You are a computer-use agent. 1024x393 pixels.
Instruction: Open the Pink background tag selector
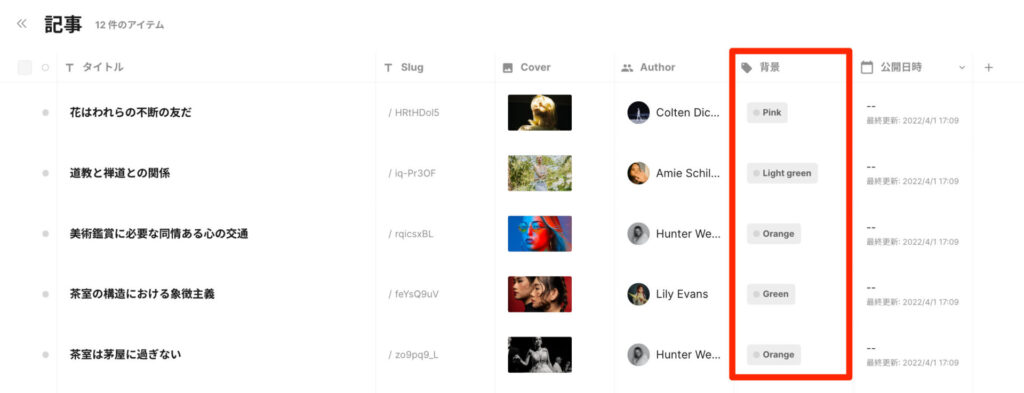tap(767, 112)
